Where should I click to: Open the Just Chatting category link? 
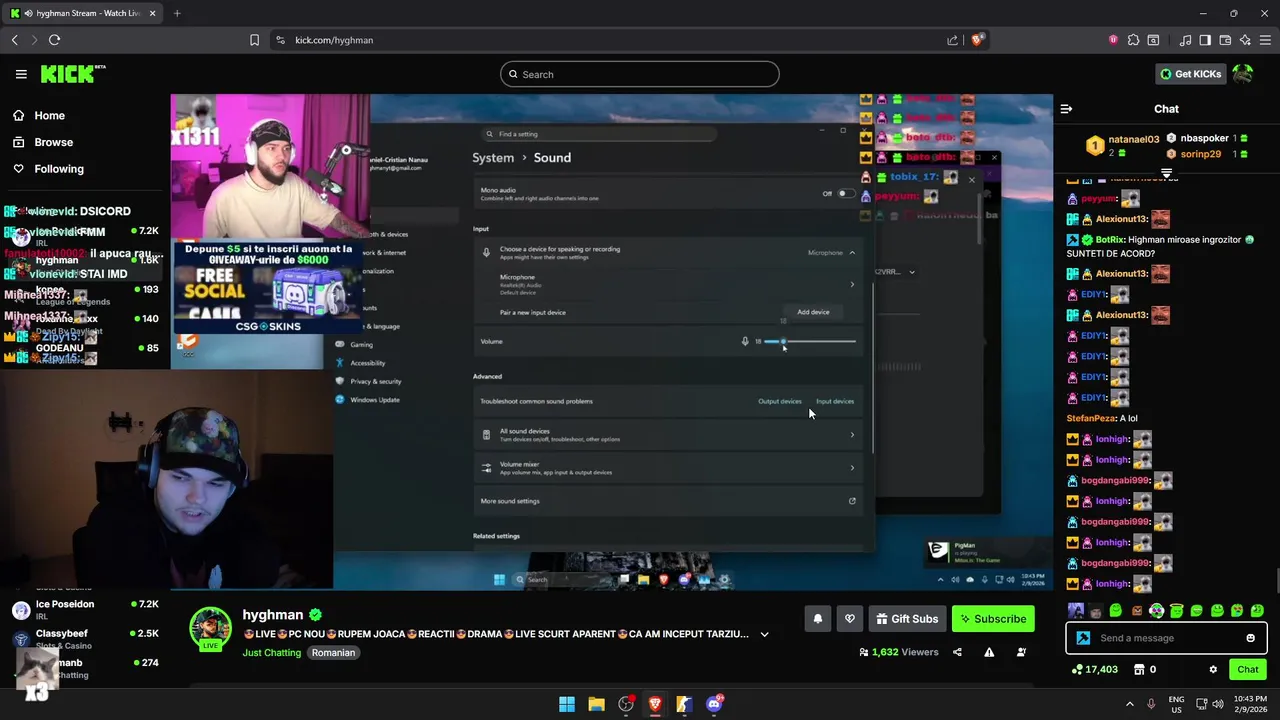(272, 653)
